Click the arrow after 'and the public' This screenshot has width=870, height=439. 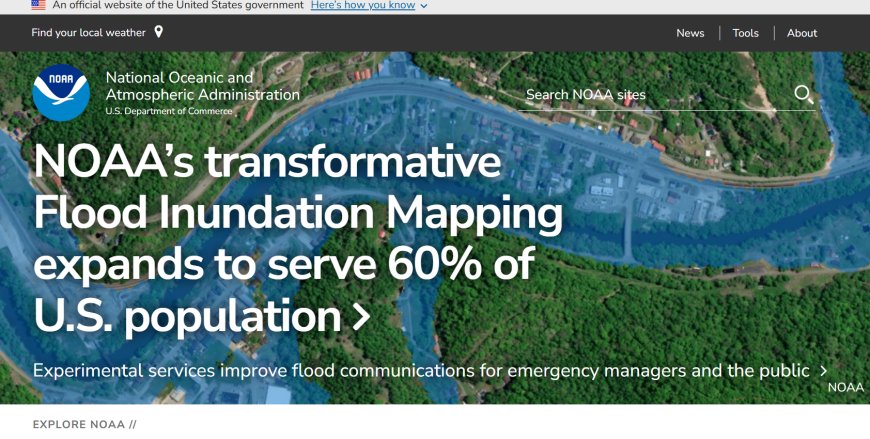point(823,371)
